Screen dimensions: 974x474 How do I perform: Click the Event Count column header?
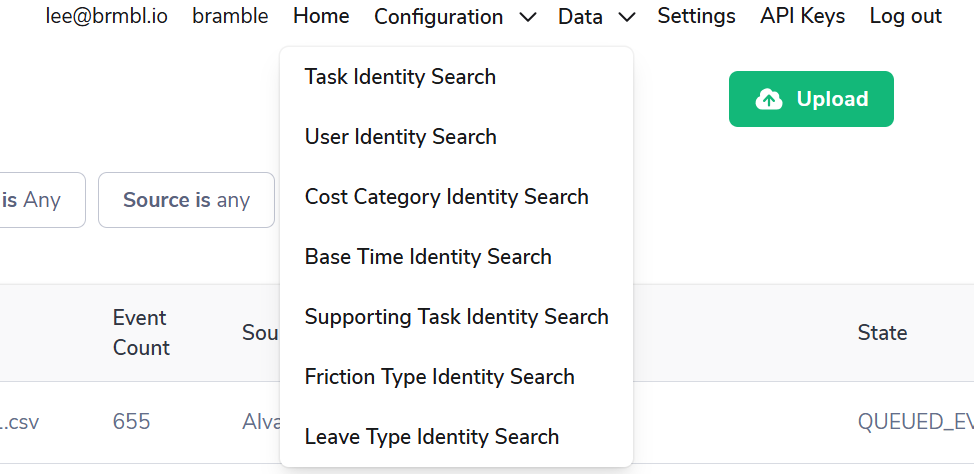(141, 333)
